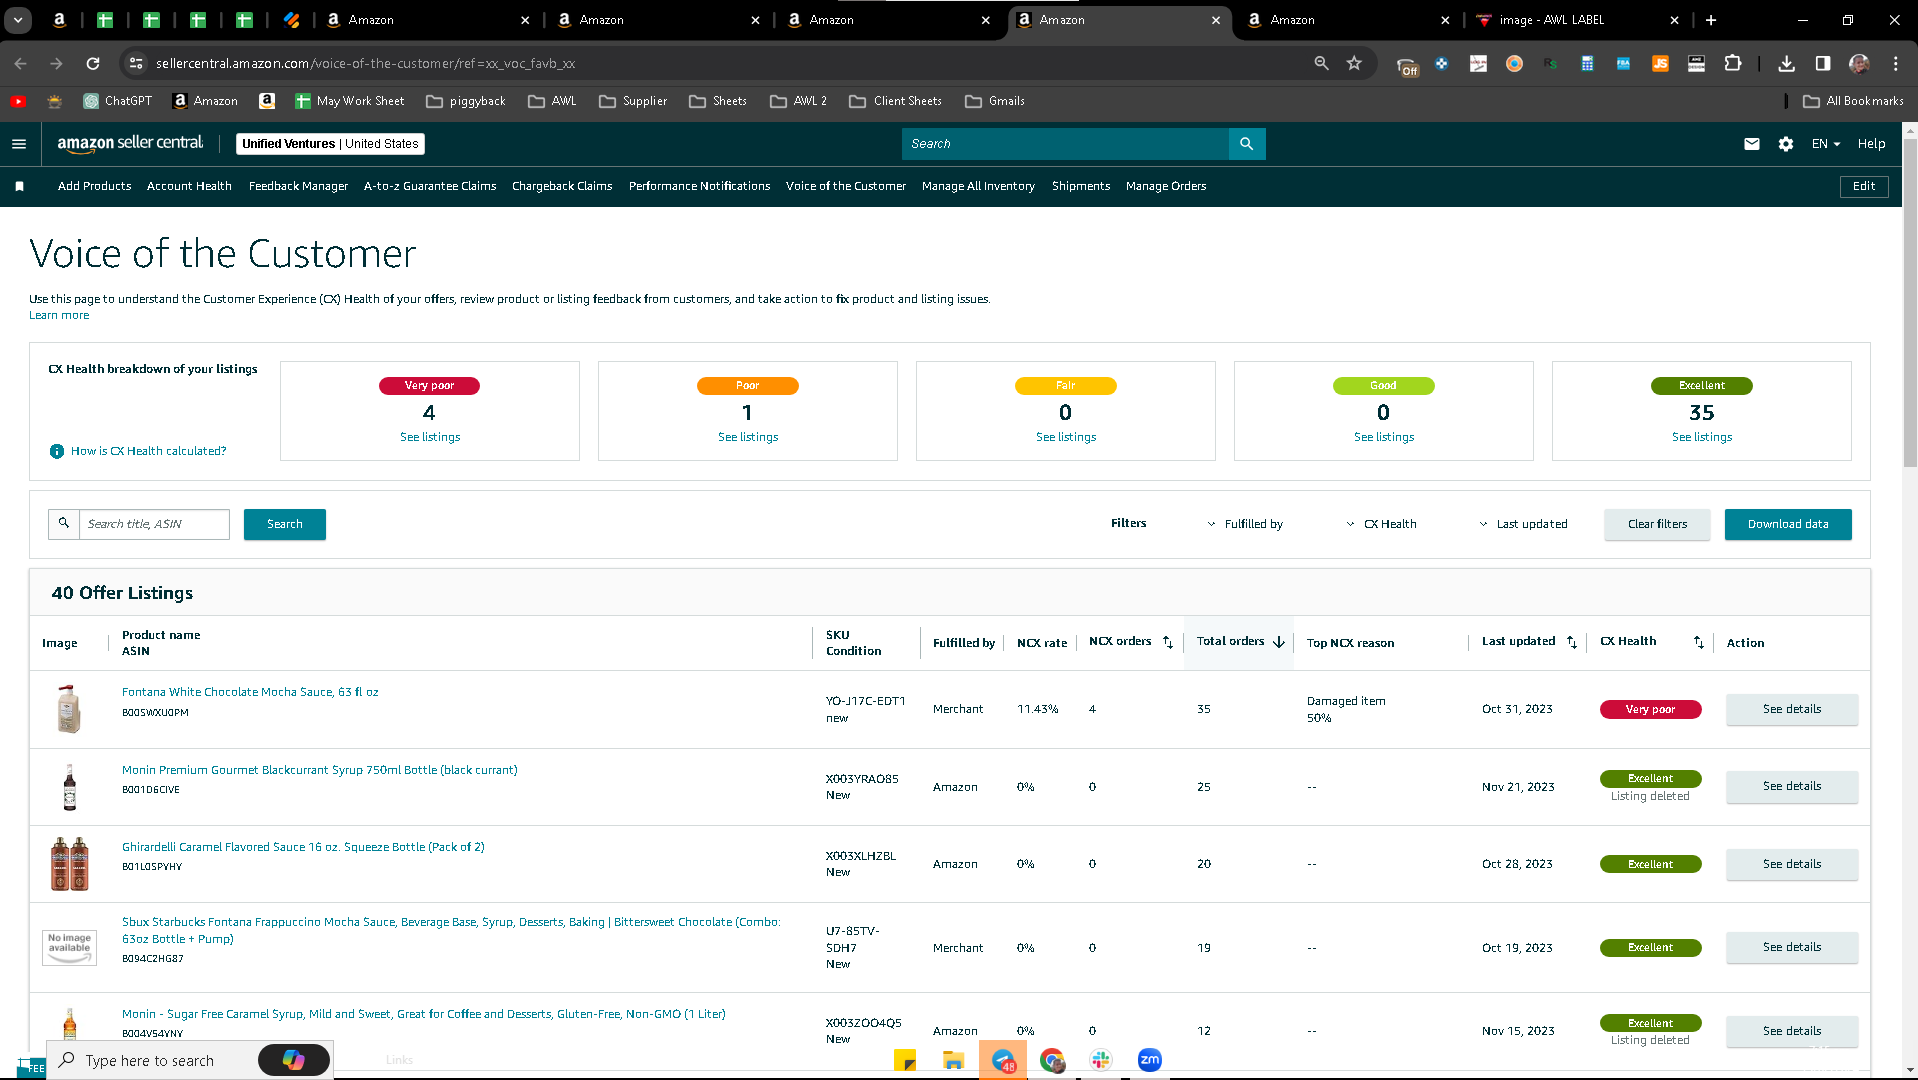Viewport: 1918px width, 1080px height.
Task: Sort by Total orders down arrow
Action: click(x=1279, y=642)
